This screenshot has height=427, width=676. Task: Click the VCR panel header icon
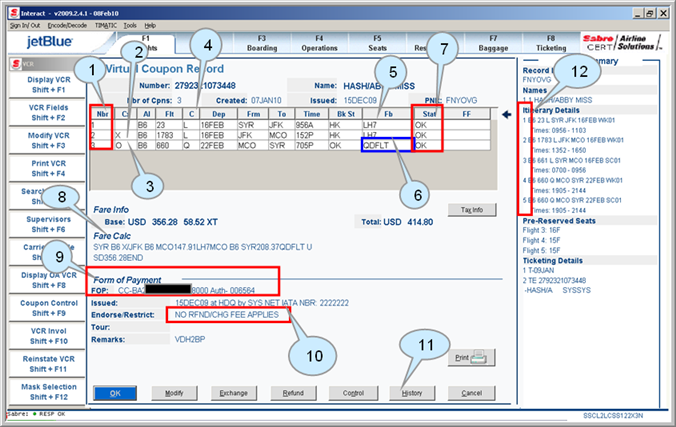click(x=13, y=62)
